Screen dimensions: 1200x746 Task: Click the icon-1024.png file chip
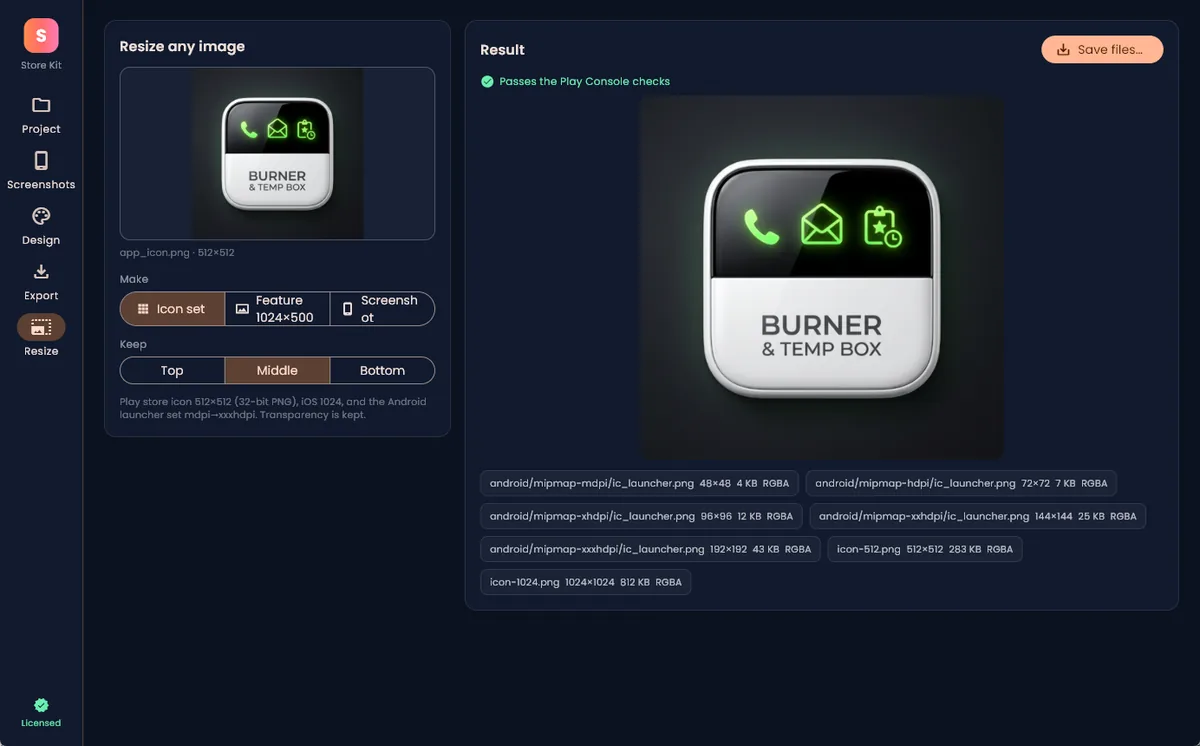pos(585,582)
